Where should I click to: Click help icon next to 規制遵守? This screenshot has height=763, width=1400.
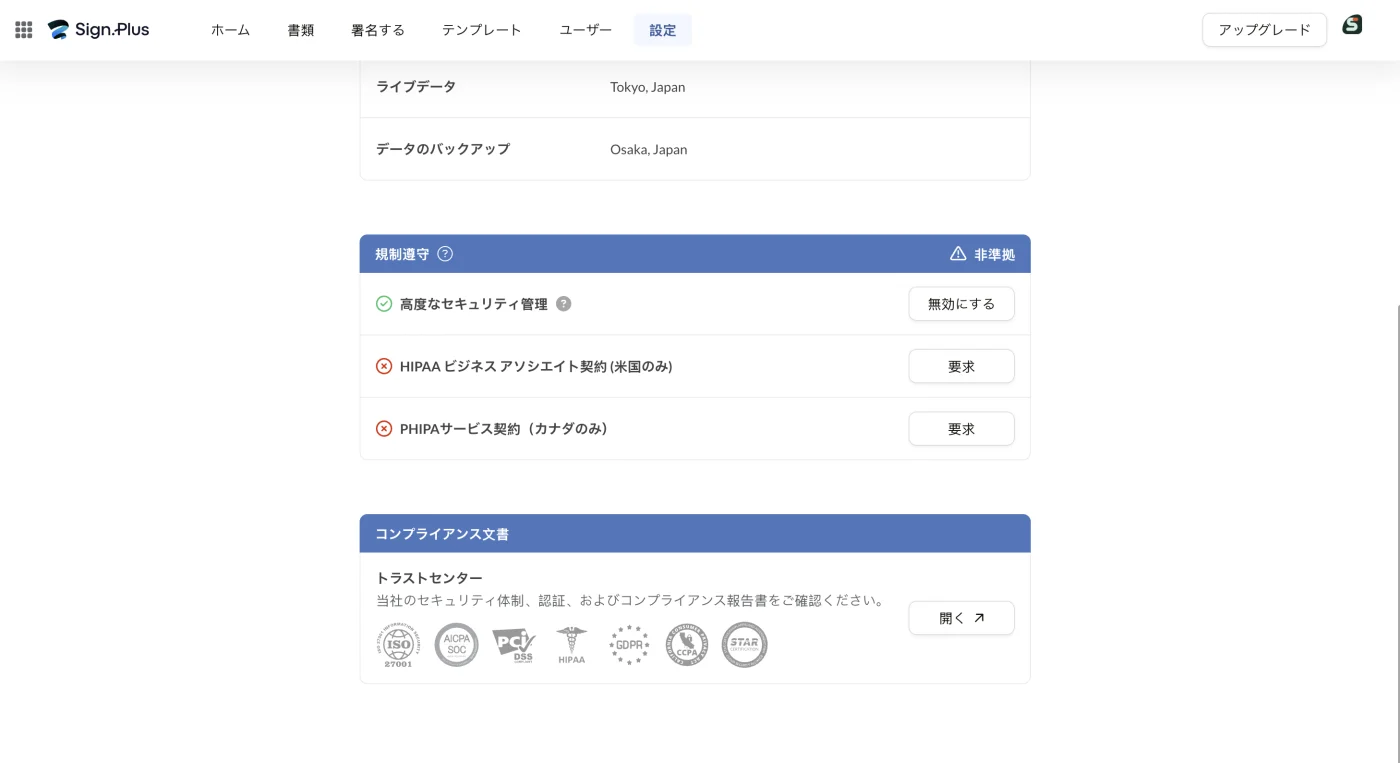click(445, 254)
